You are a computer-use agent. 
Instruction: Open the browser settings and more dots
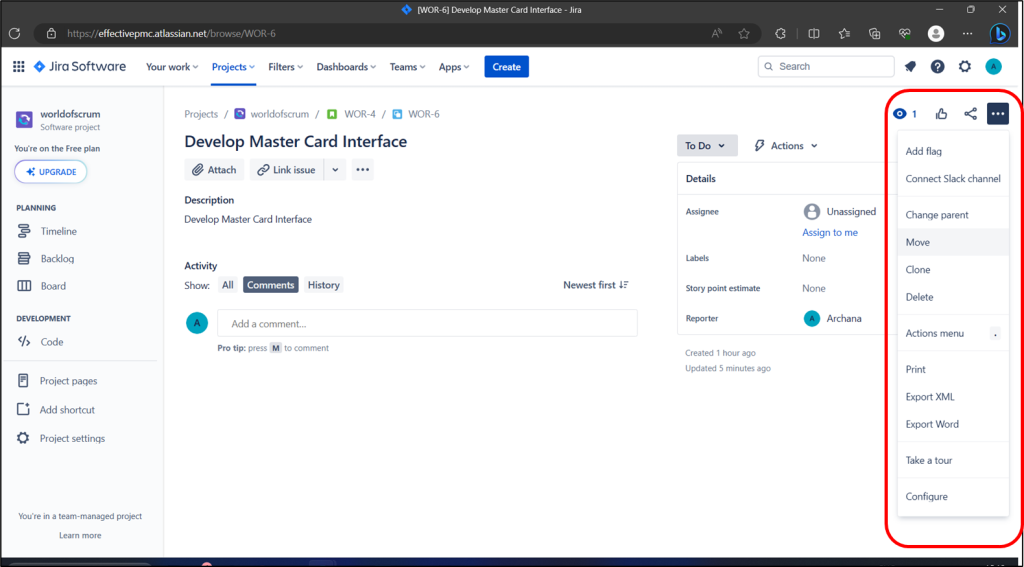coord(968,33)
